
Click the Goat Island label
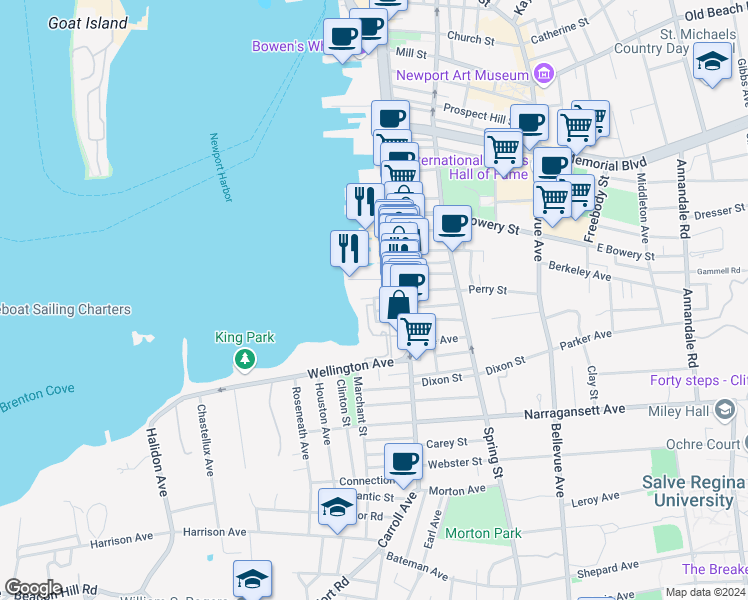click(87, 23)
